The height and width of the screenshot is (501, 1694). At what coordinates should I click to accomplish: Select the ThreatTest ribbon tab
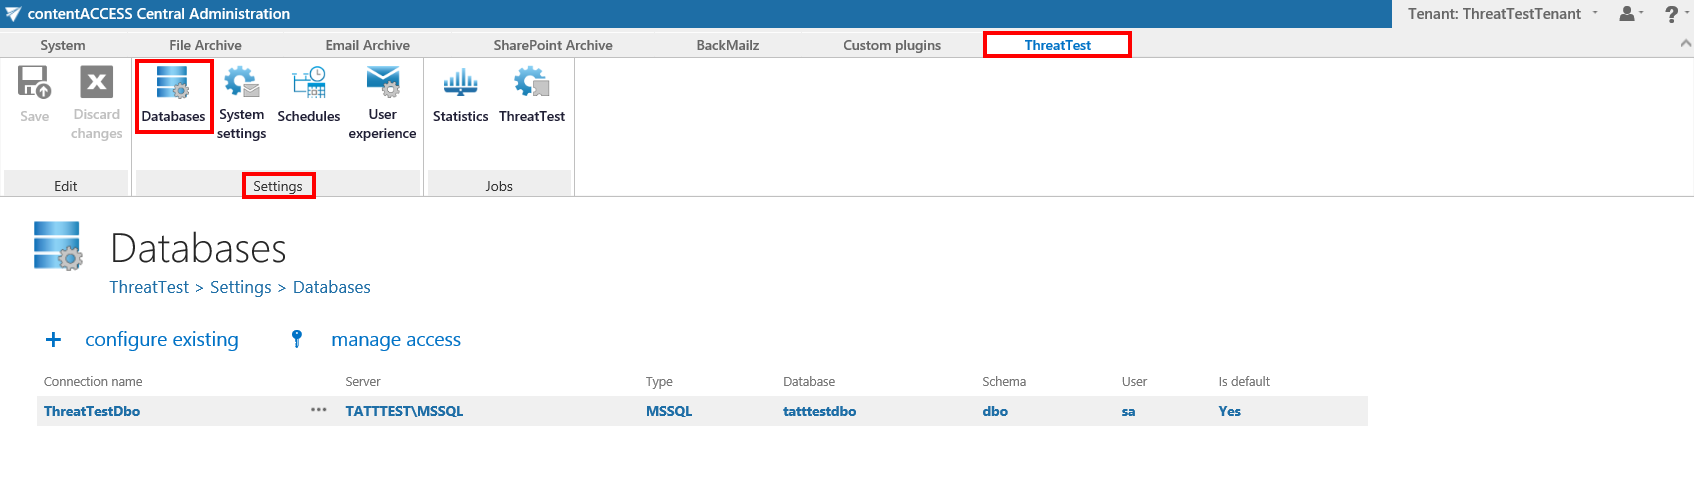click(1058, 45)
